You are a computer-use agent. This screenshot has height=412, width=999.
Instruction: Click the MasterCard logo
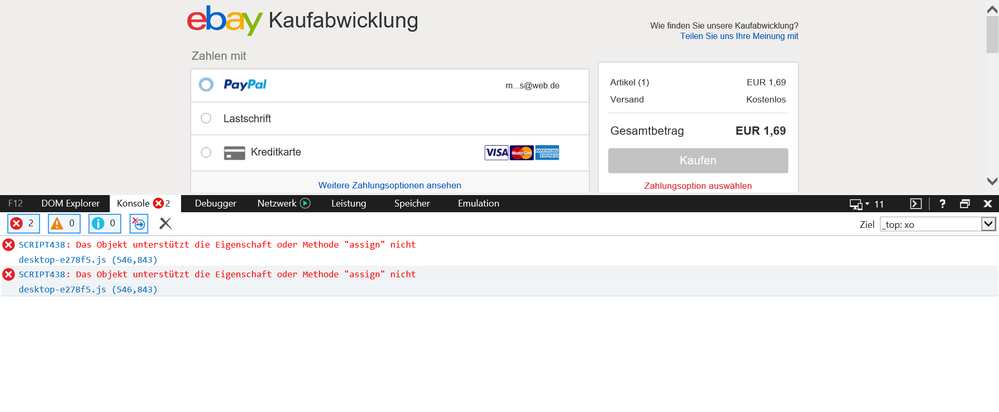pos(522,153)
